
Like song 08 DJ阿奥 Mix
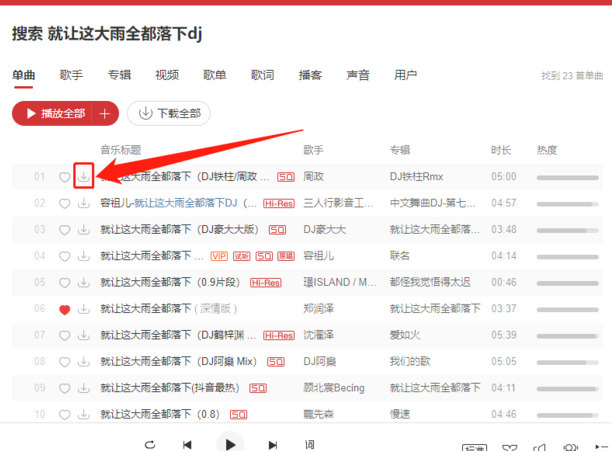click(64, 362)
